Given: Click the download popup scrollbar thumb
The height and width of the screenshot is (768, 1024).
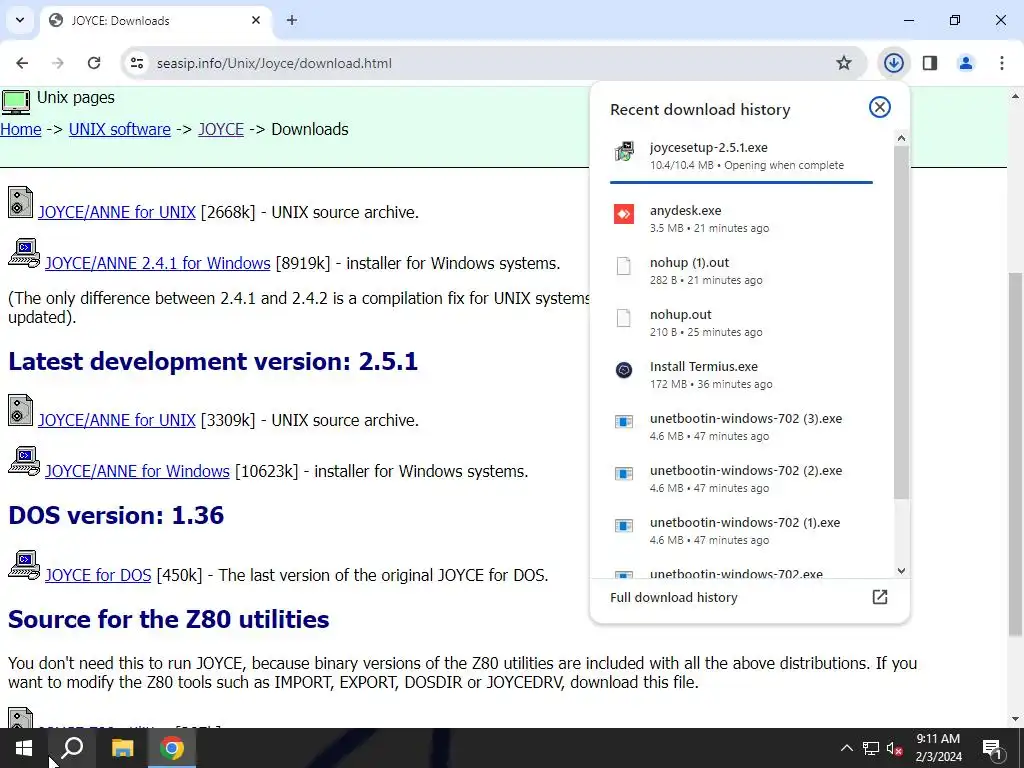Looking at the screenshot, I should [901, 322].
